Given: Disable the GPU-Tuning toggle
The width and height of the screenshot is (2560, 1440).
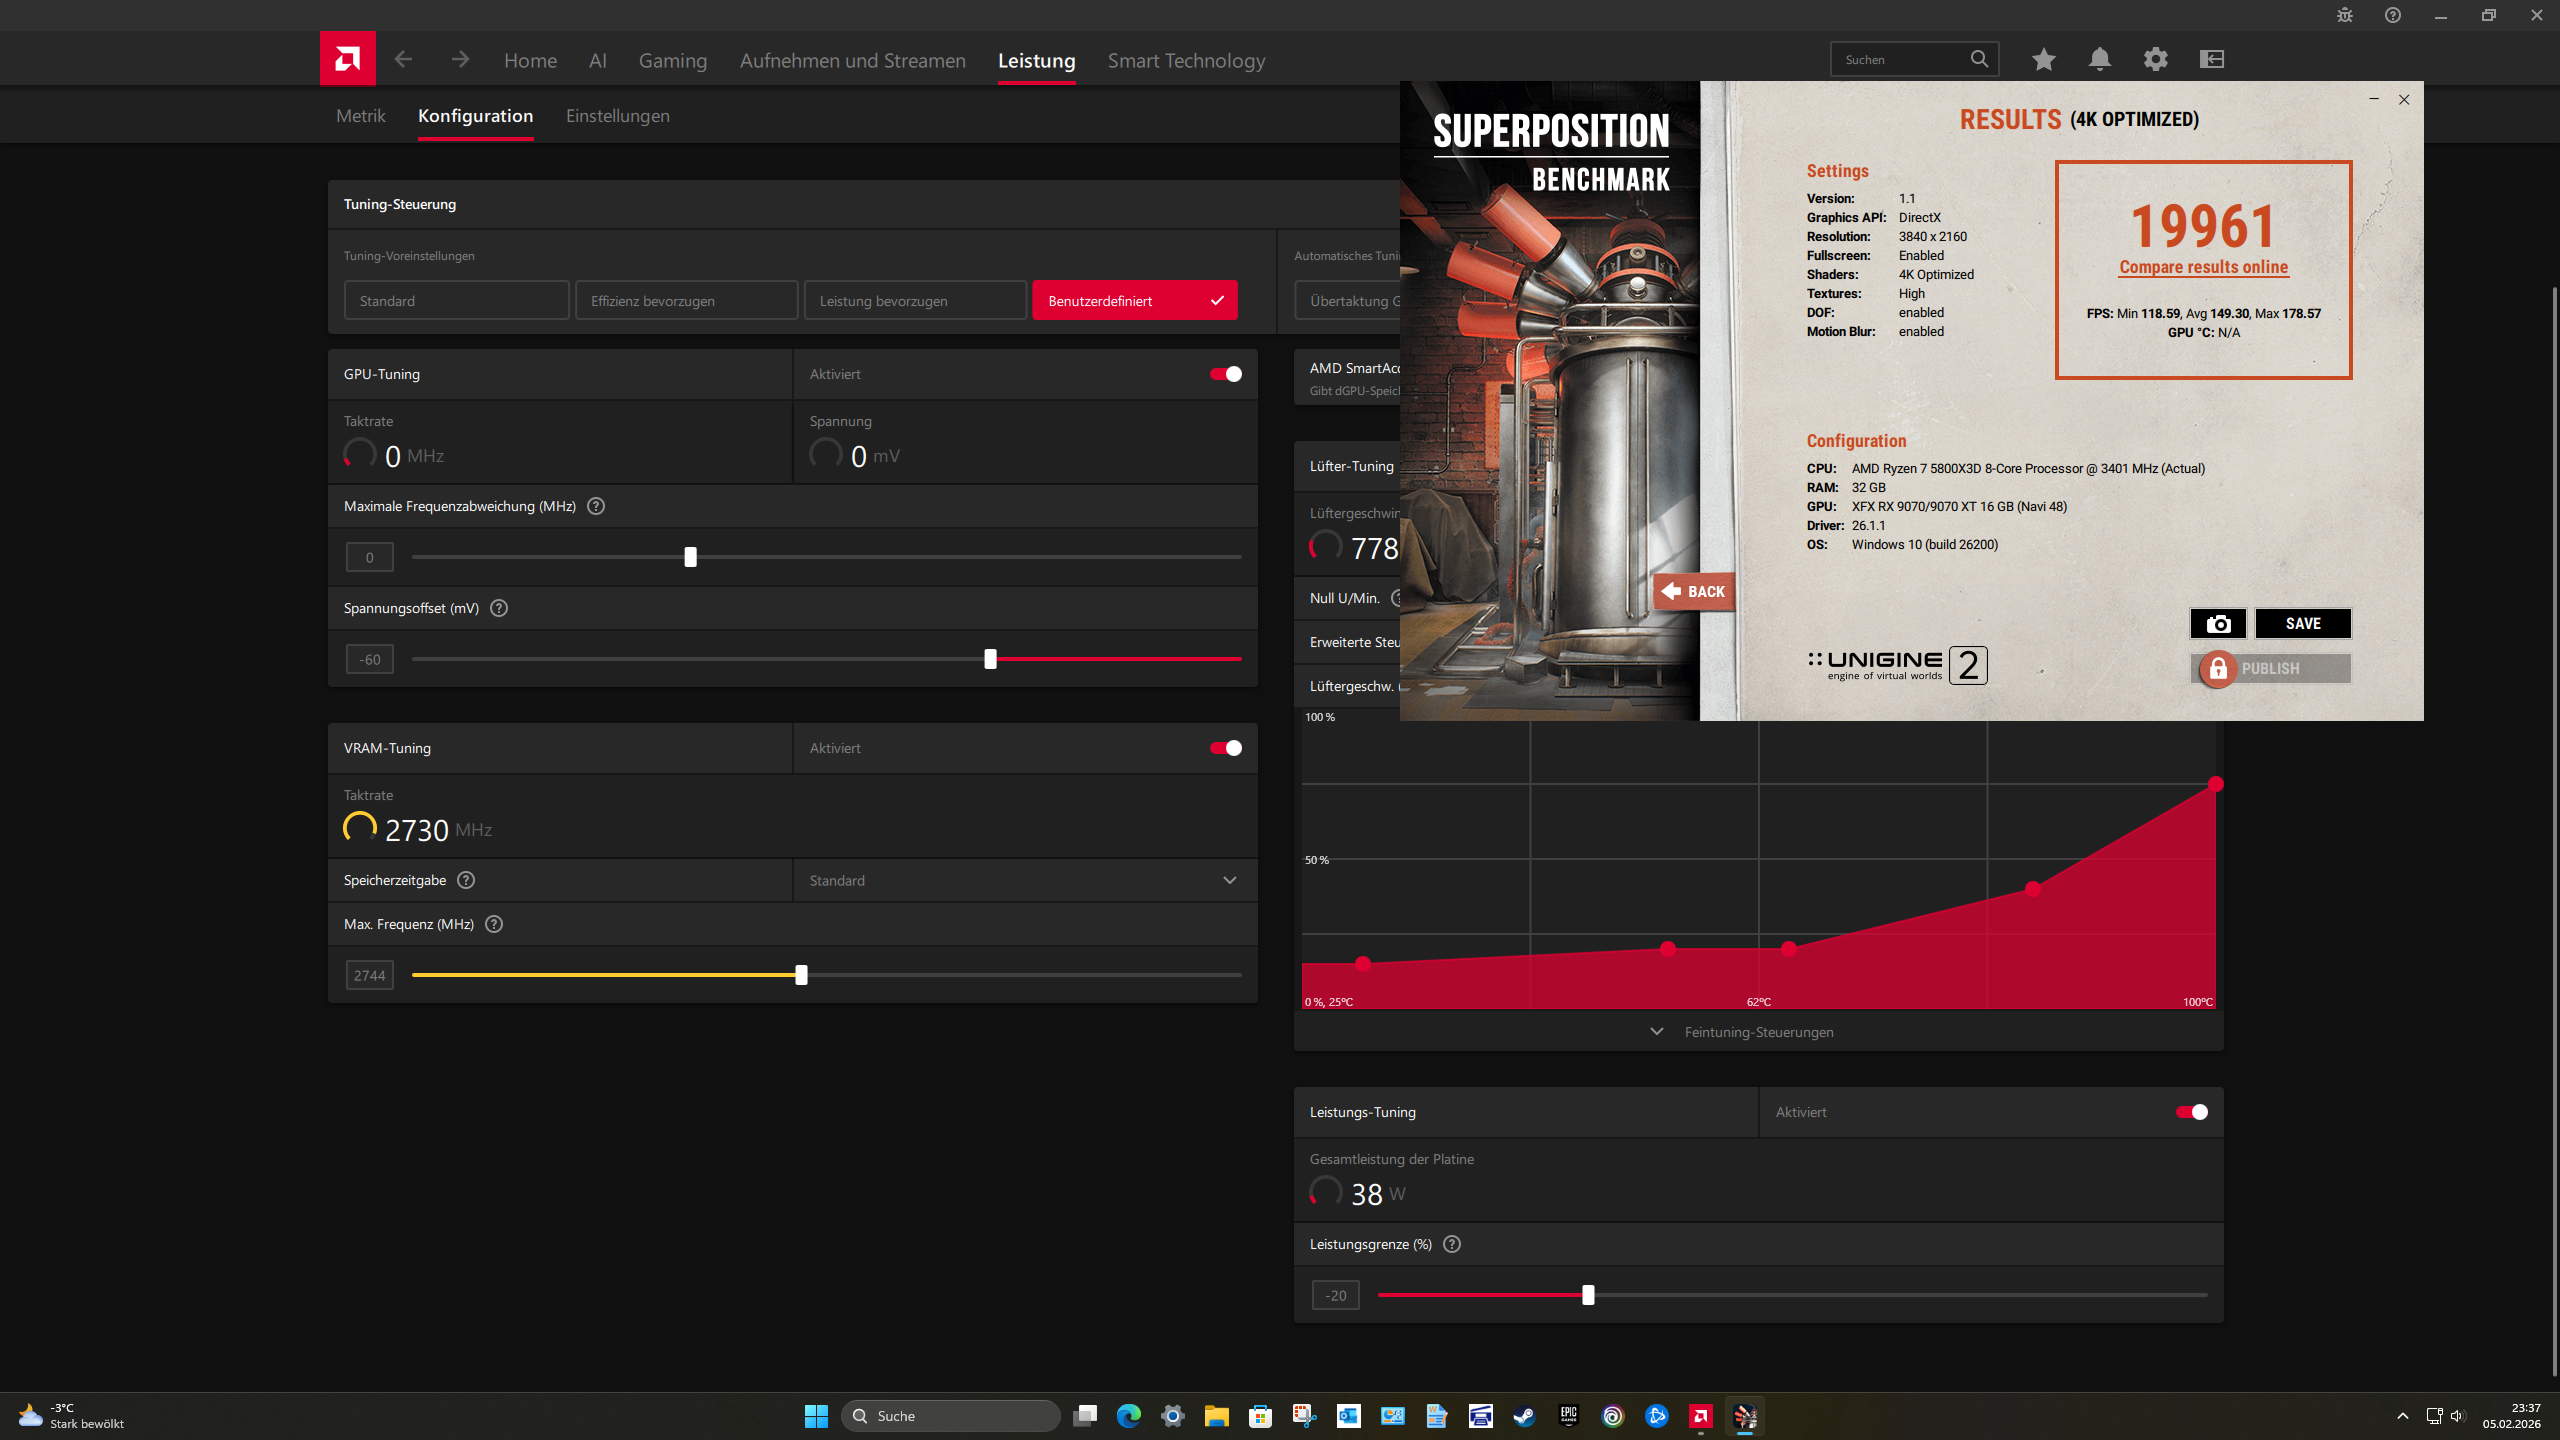Looking at the screenshot, I should pos(1225,373).
